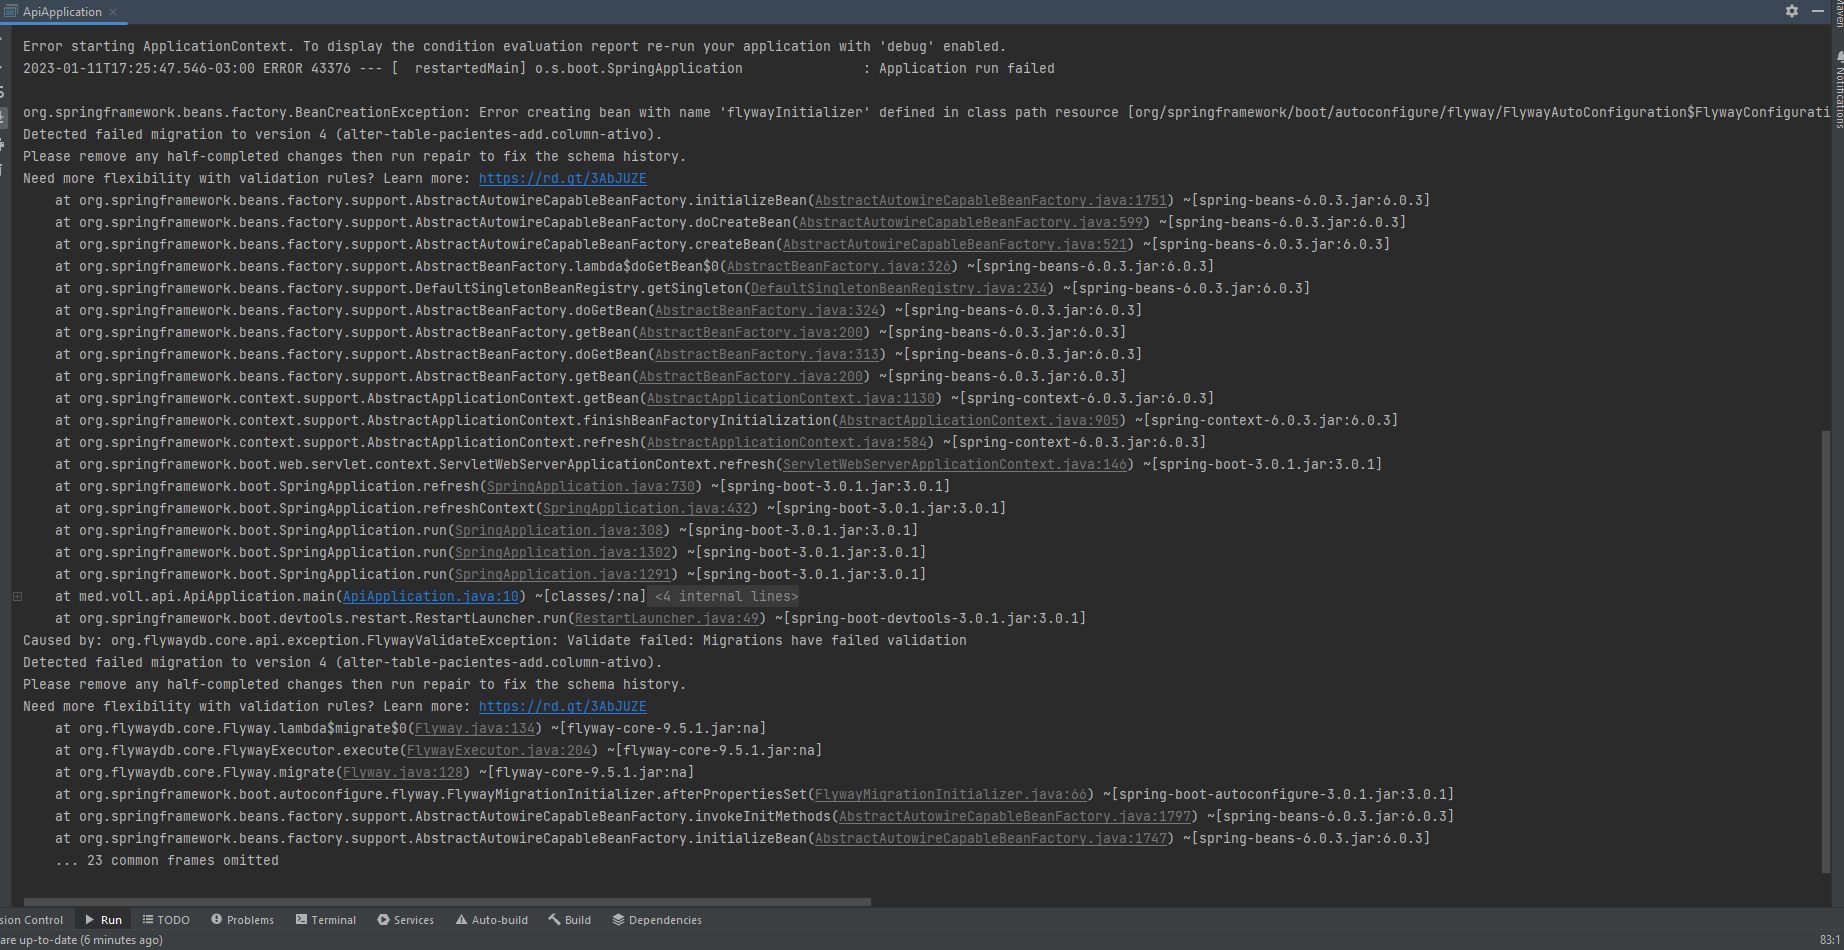This screenshot has height=950, width=1844.
Task: Click the 'Error starting ApplicationContext' line
Action: pos(515,46)
